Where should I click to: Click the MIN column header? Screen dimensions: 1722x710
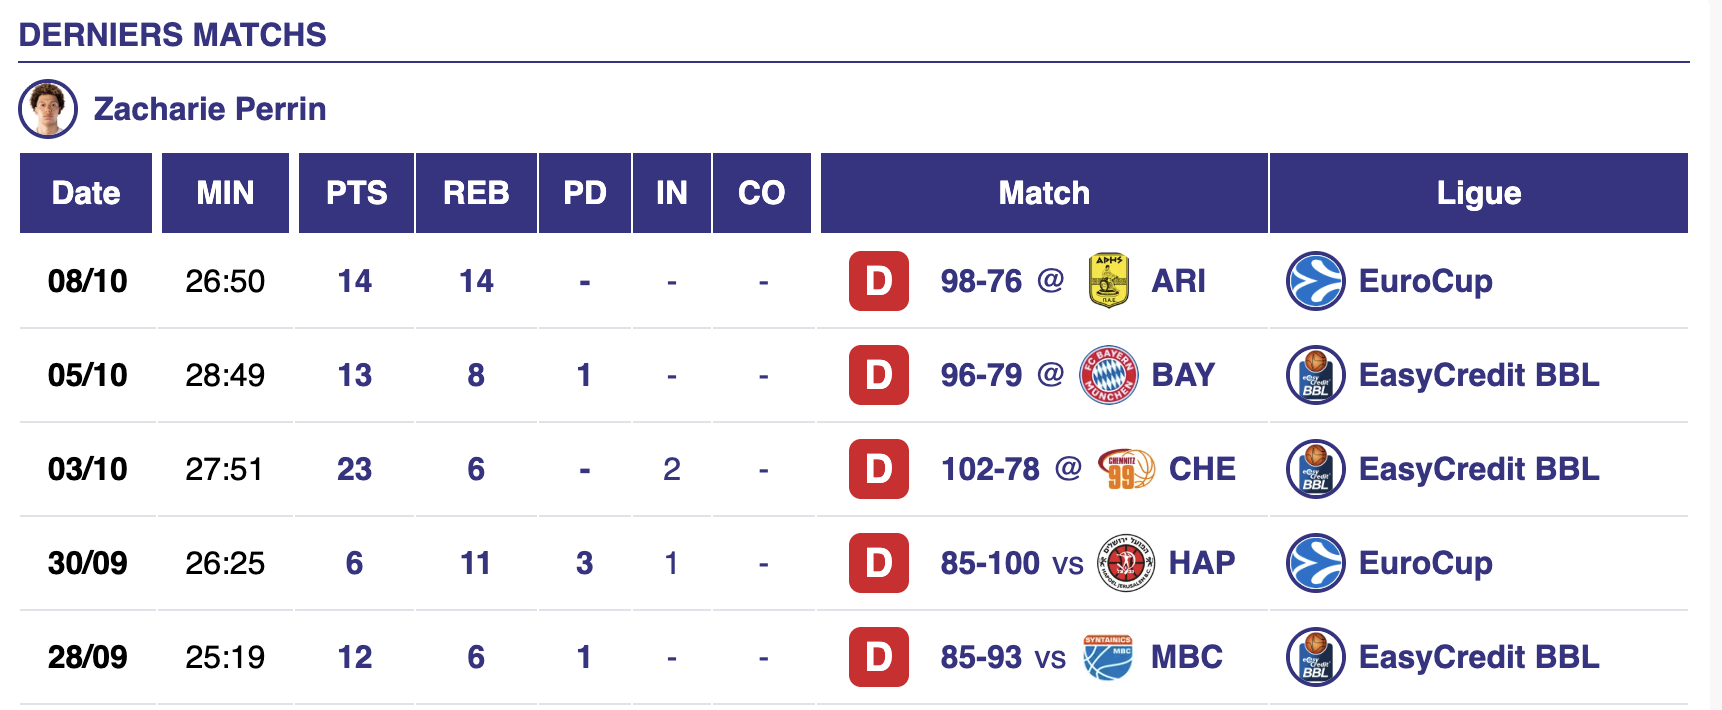point(225,193)
